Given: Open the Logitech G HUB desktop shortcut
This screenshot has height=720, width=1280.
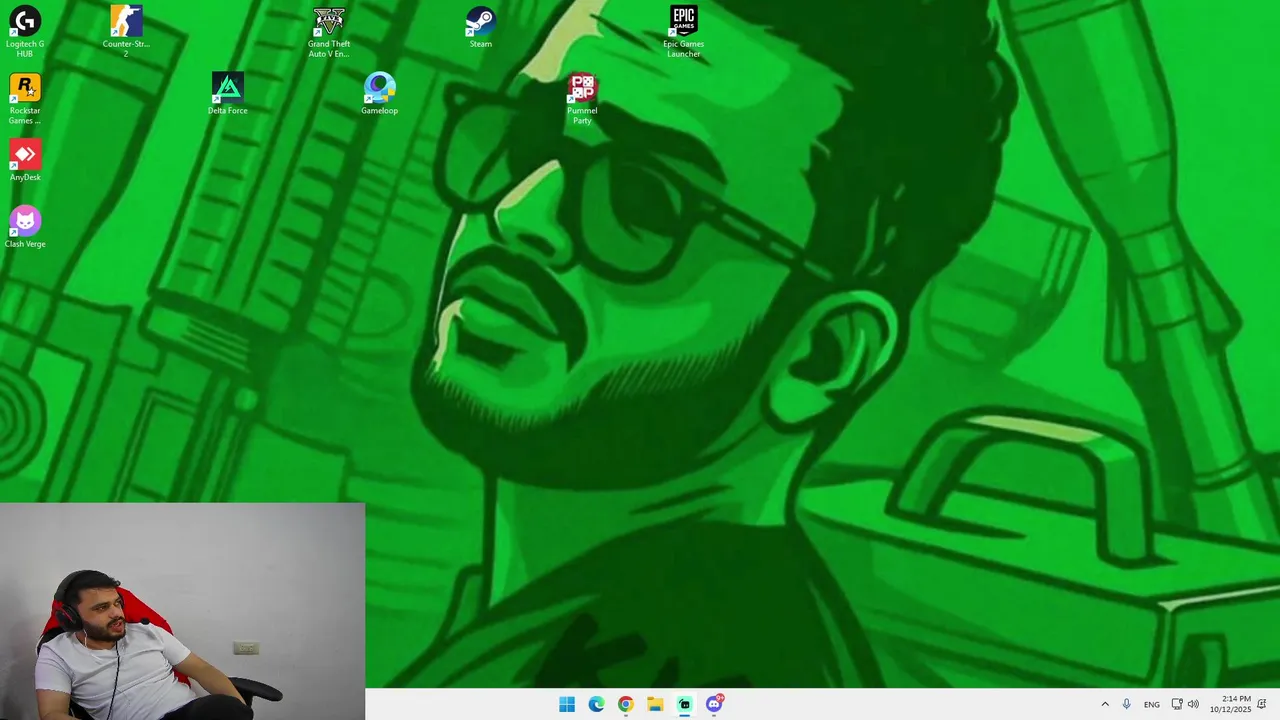Looking at the screenshot, I should tap(25, 31).
